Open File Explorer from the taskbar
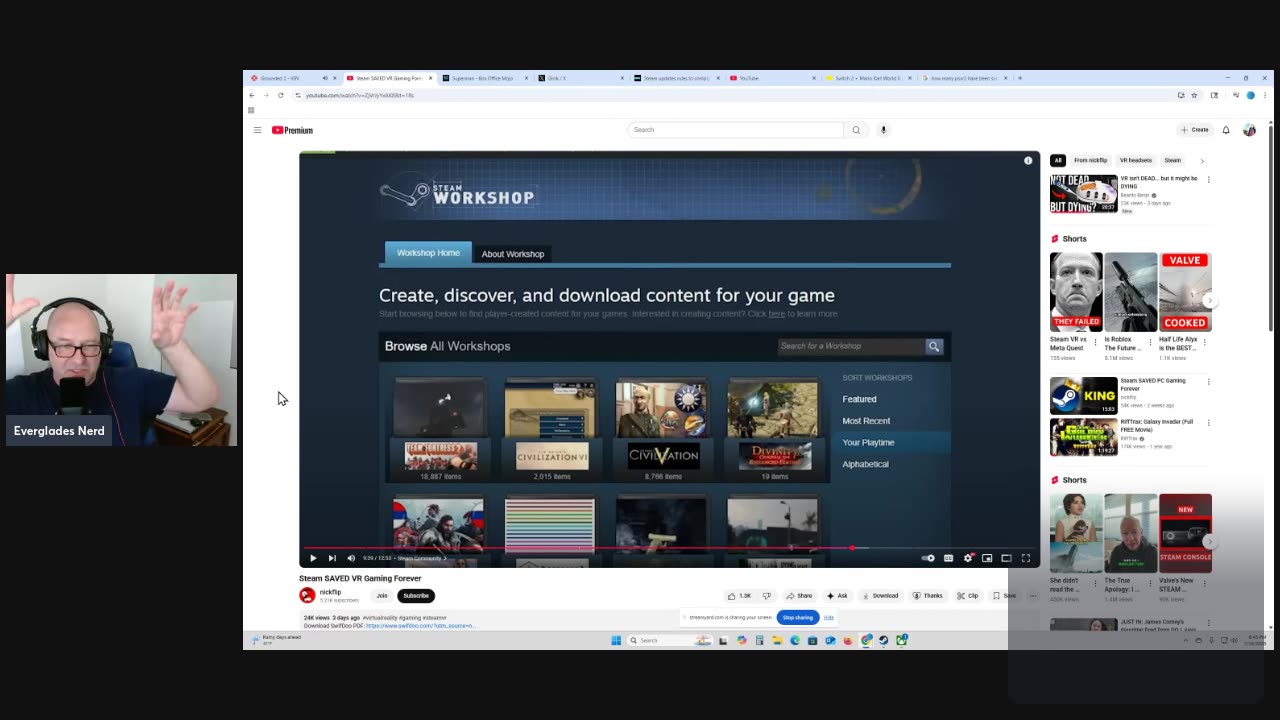 777,640
